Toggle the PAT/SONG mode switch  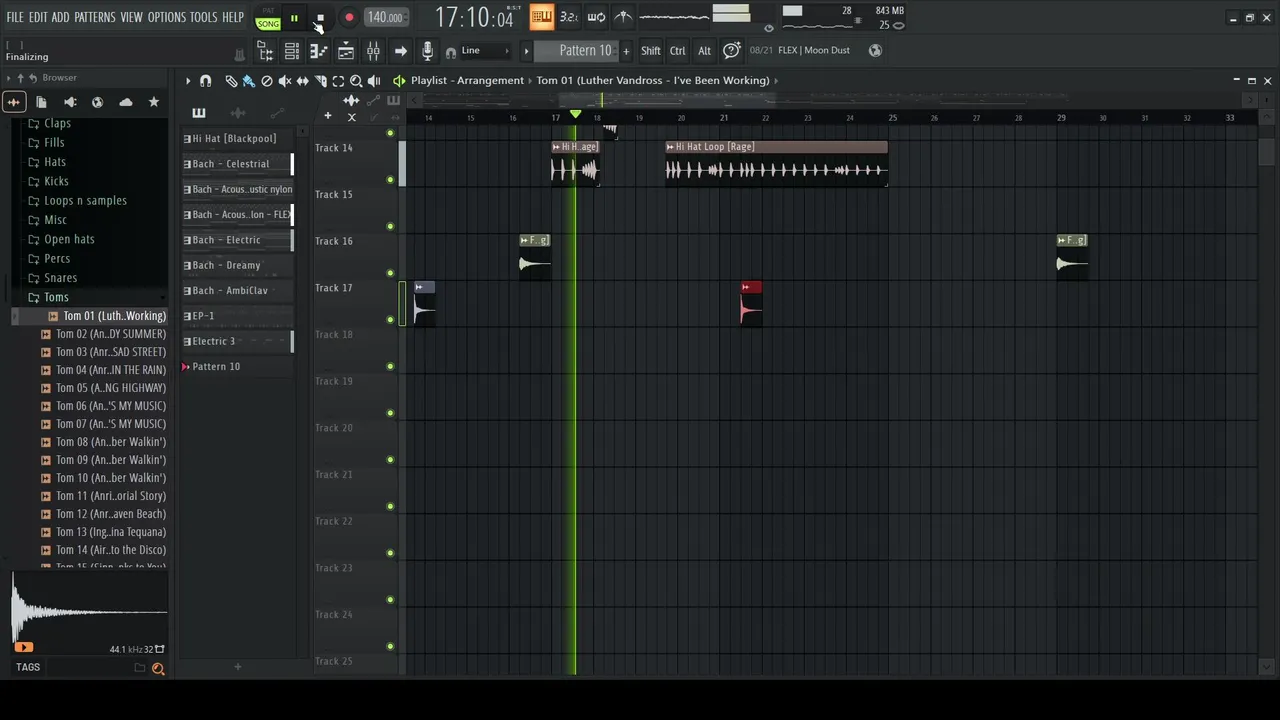(268, 18)
